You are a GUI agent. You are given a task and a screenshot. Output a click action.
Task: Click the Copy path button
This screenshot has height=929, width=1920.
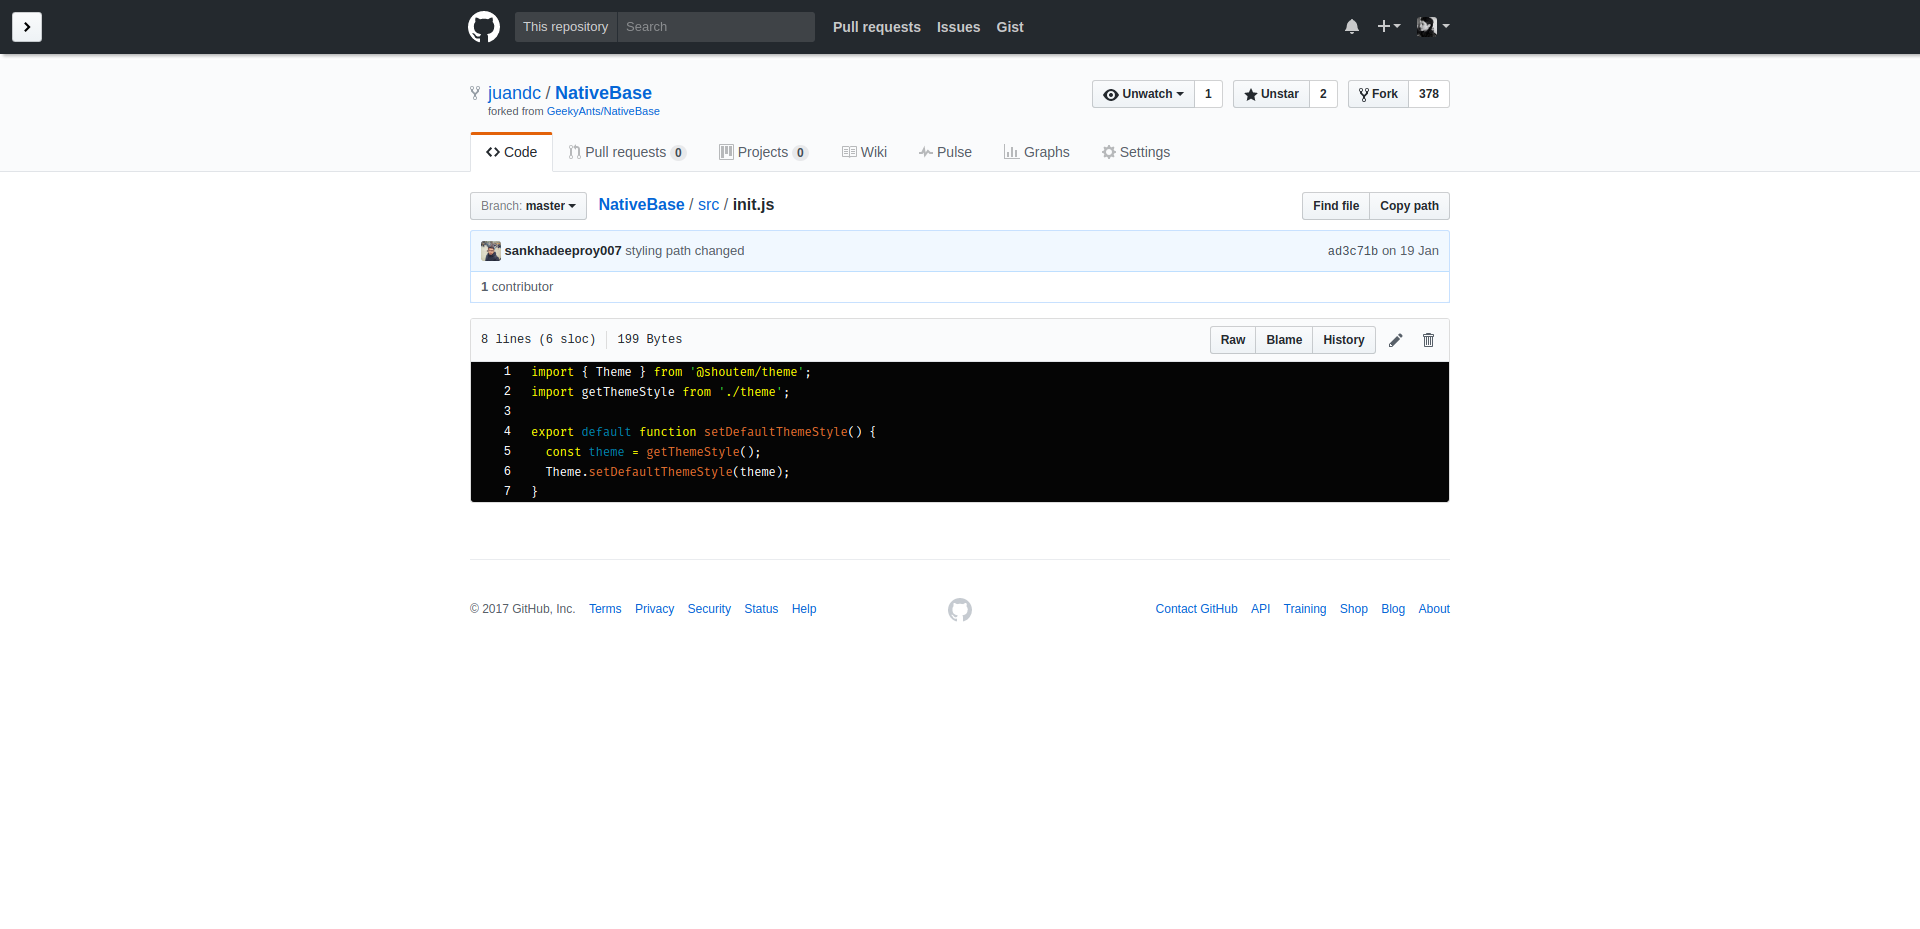click(1409, 206)
